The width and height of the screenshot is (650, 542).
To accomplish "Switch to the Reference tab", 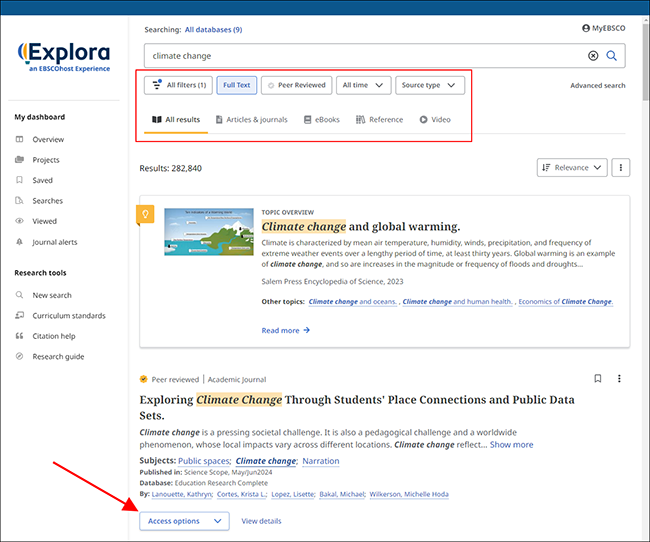I will [379, 120].
